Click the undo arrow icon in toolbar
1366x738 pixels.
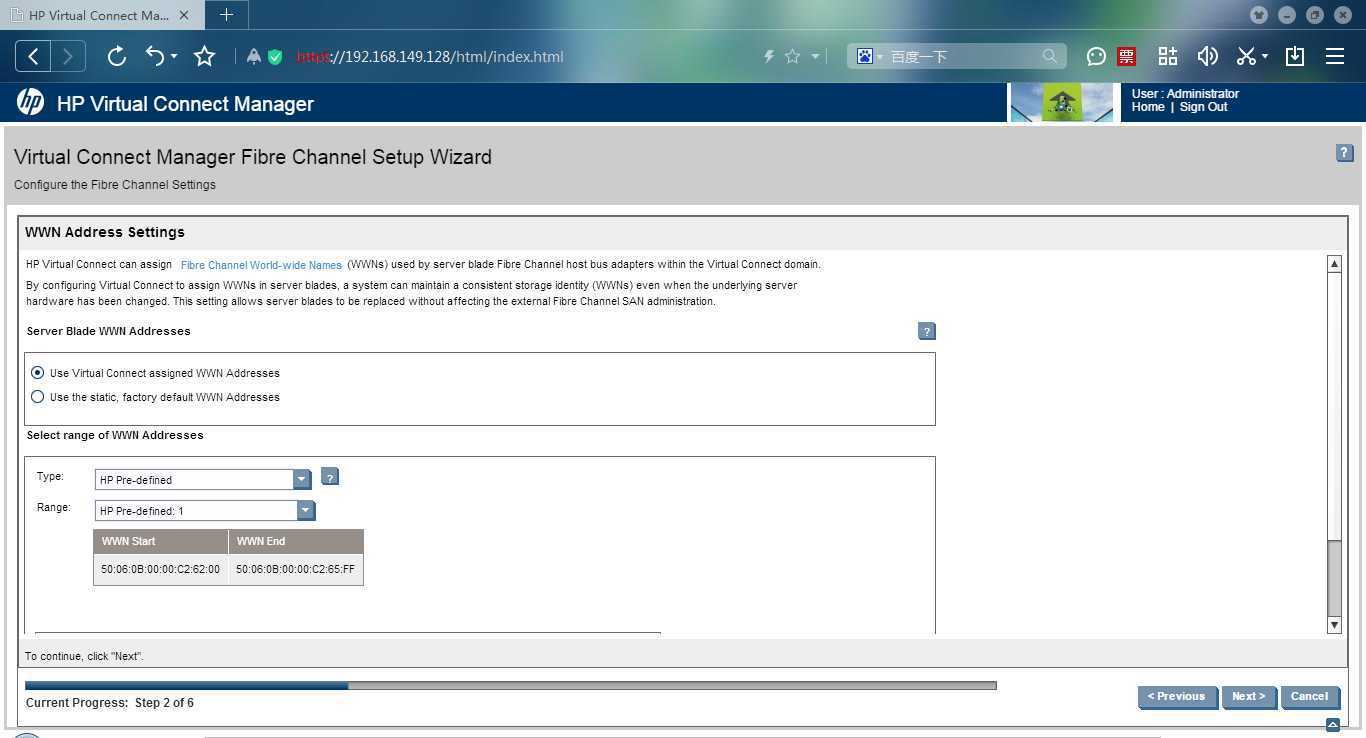pyautogui.click(x=155, y=56)
